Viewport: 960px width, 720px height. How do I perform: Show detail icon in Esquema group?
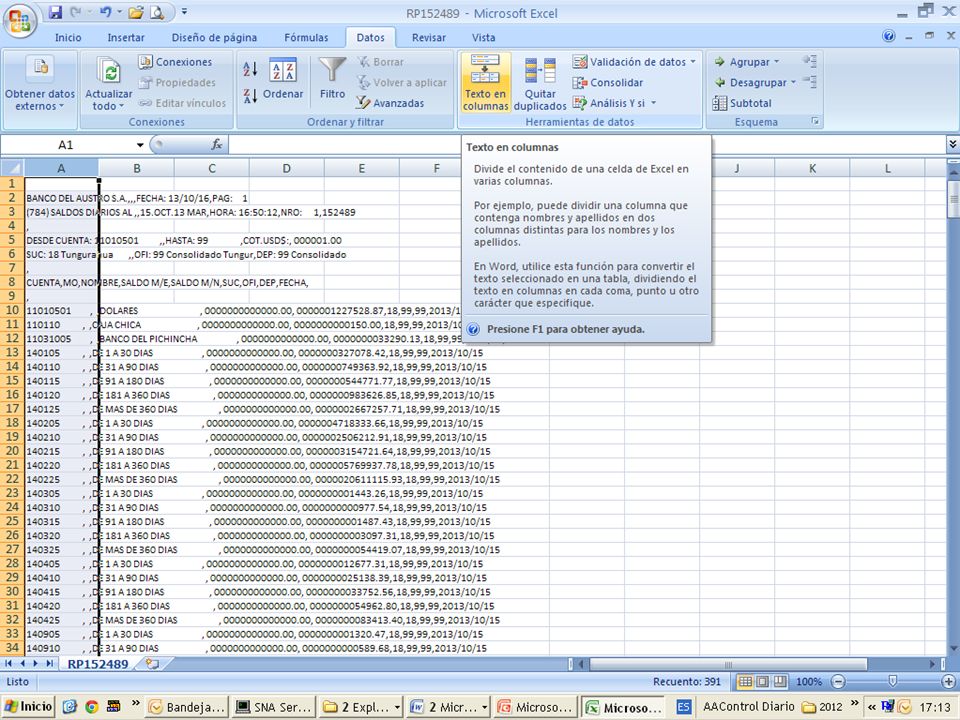[810, 61]
